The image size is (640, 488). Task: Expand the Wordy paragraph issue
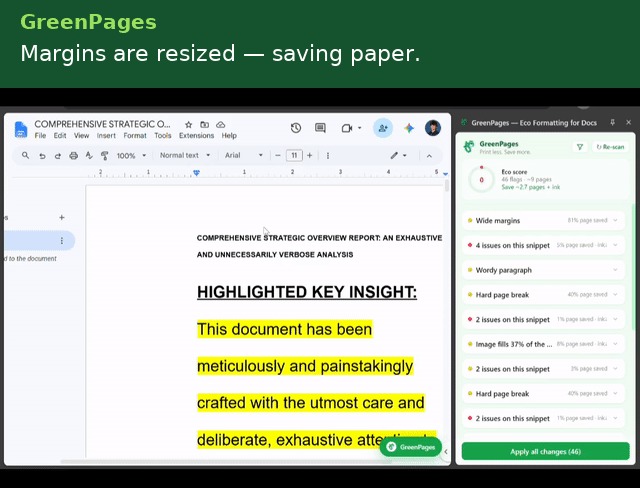pyautogui.click(x=543, y=270)
